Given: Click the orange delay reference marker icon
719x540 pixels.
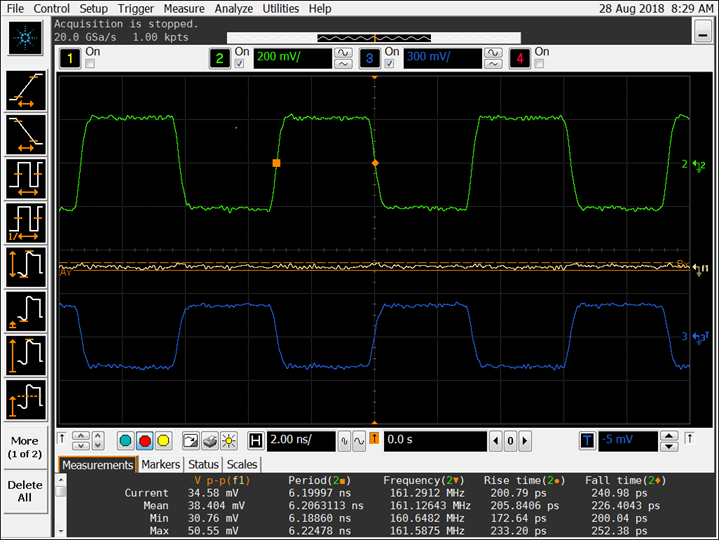Looking at the screenshot, I should (374, 439).
